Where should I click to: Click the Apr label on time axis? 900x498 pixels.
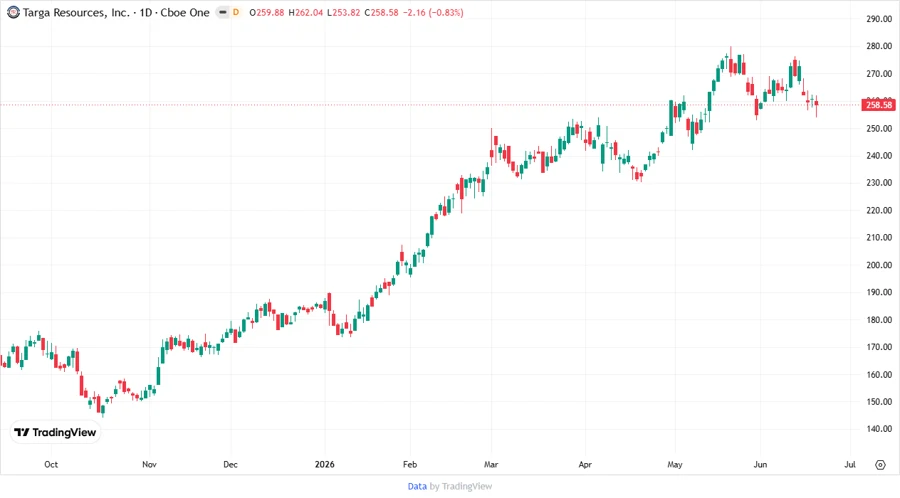[585, 464]
